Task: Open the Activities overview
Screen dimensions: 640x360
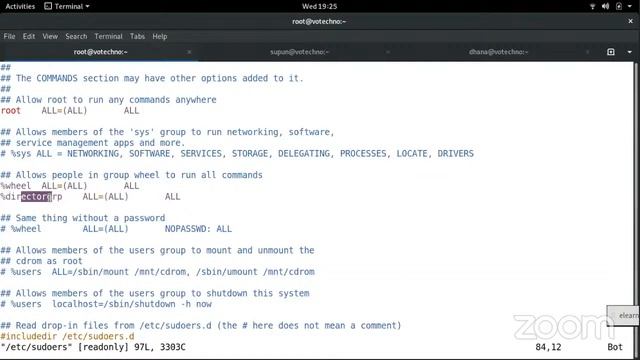Action: click(20, 6)
